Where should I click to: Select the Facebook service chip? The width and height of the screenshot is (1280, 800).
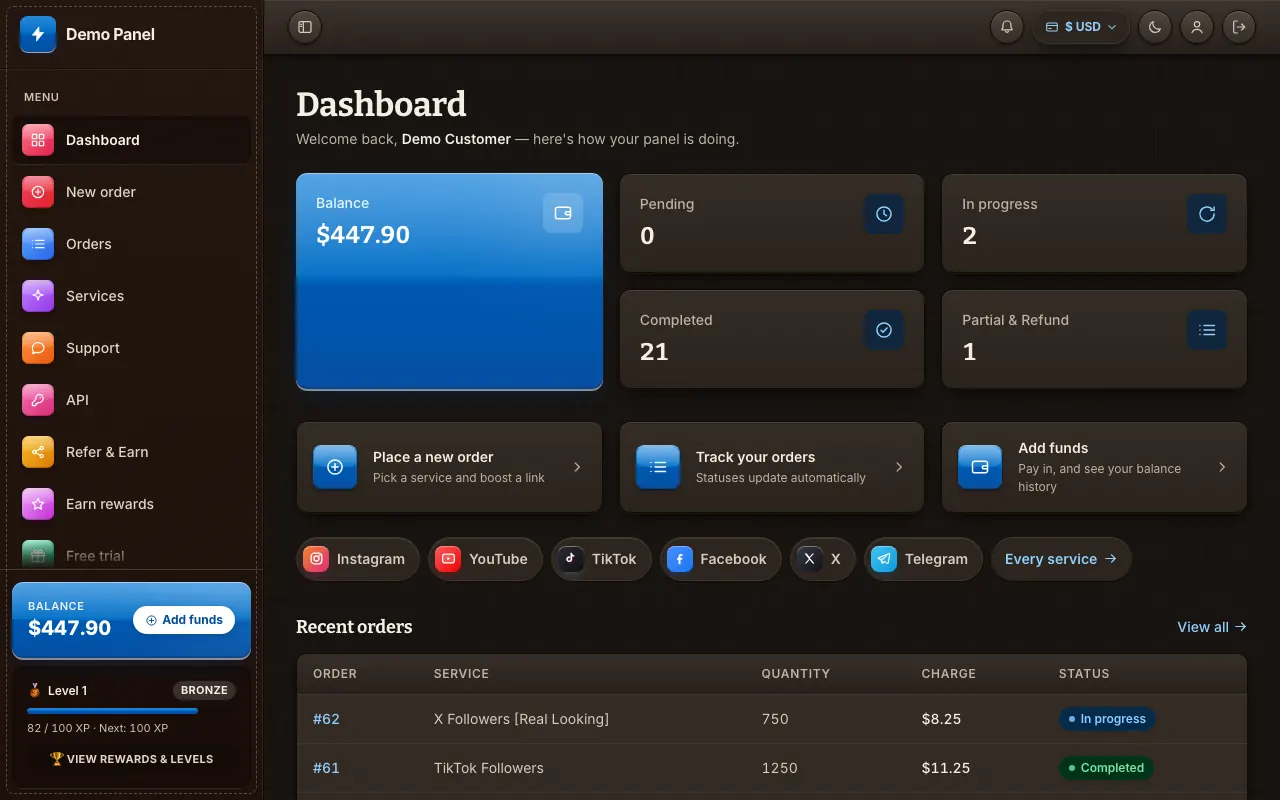(720, 559)
